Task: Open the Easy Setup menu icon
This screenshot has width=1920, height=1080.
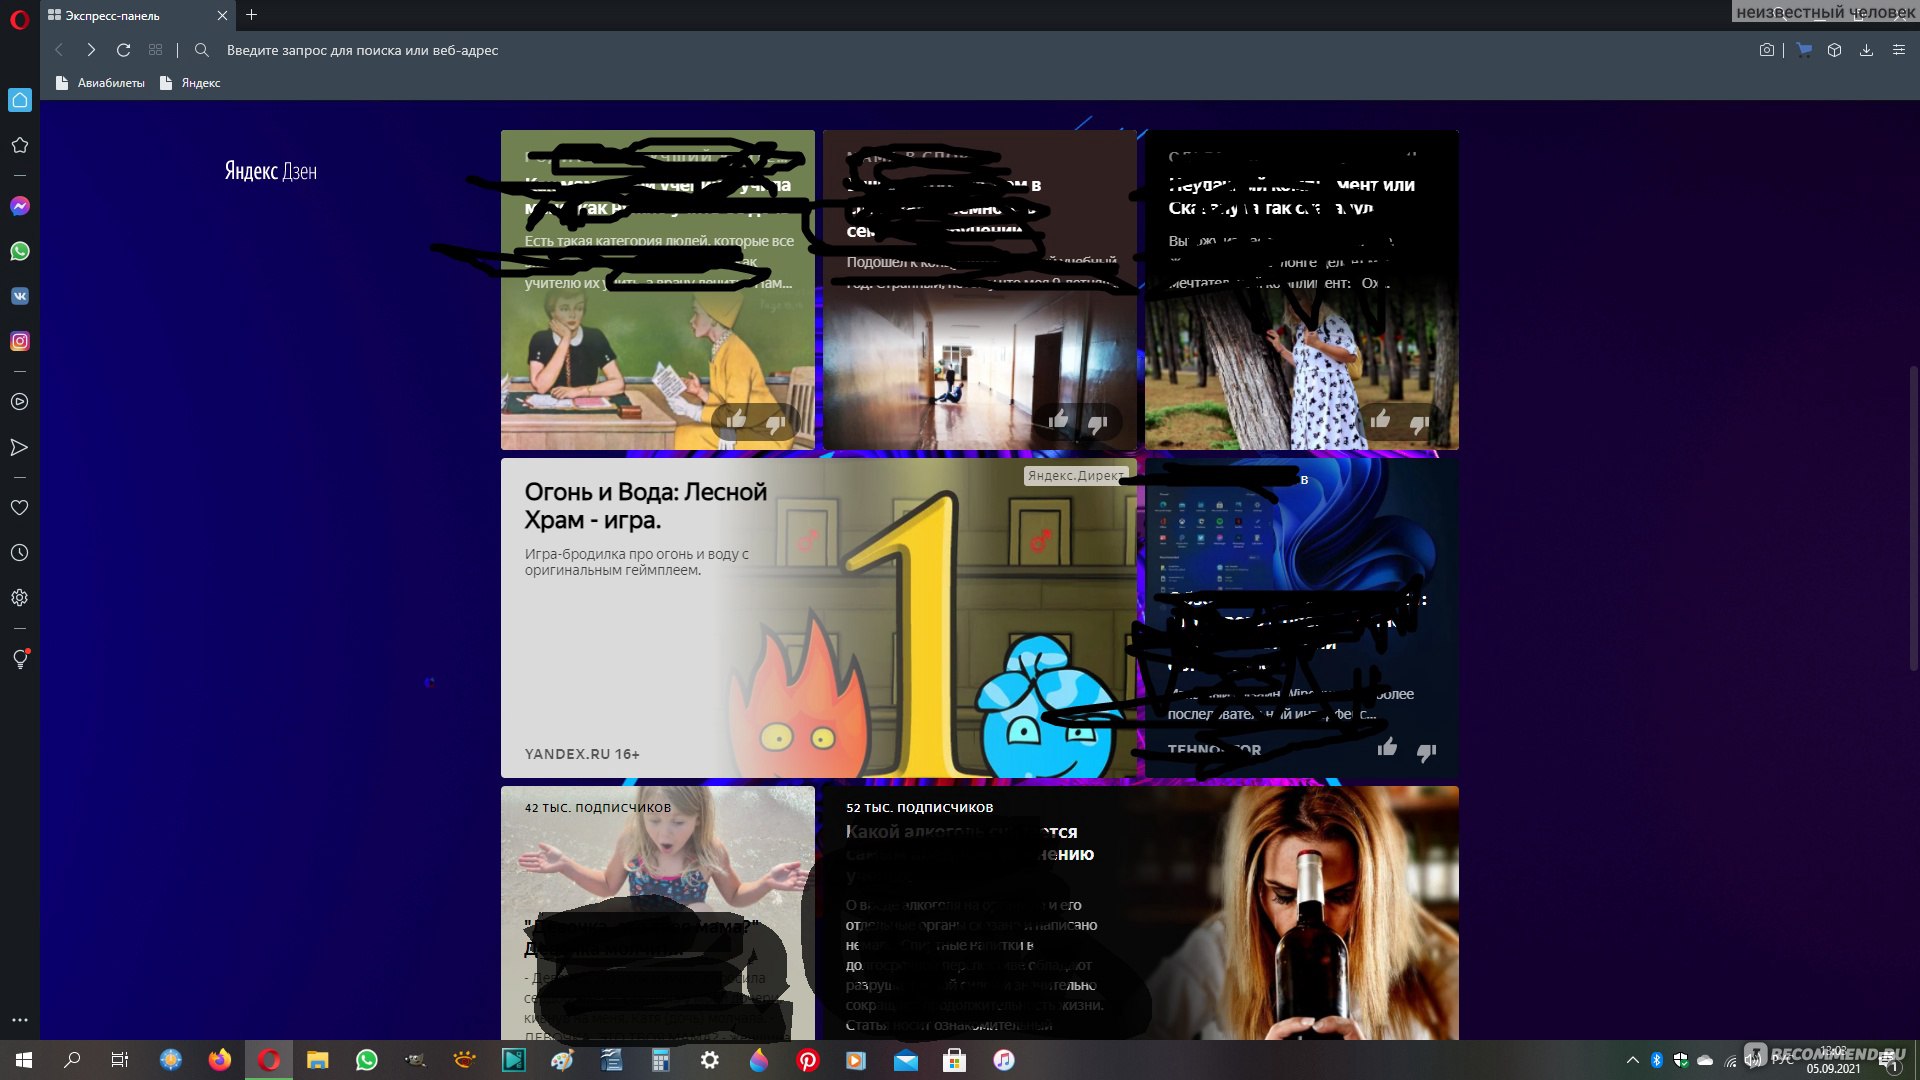Action: pos(1899,50)
